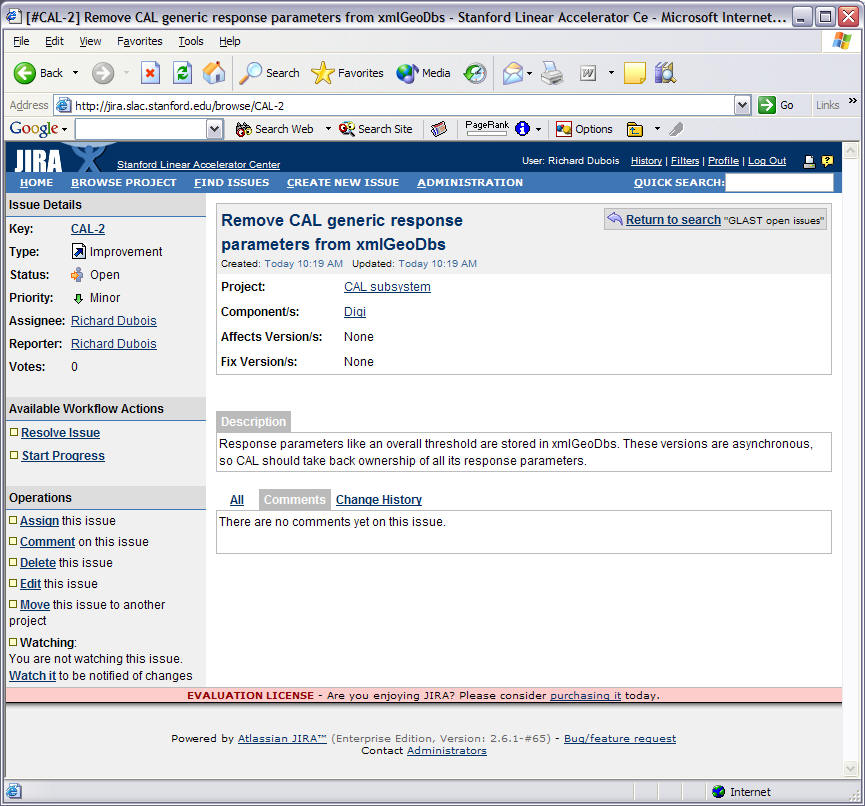The height and width of the screenshot is (806, 865).
Task: Open the Favorites menu
Action: [x=140, y=41]
